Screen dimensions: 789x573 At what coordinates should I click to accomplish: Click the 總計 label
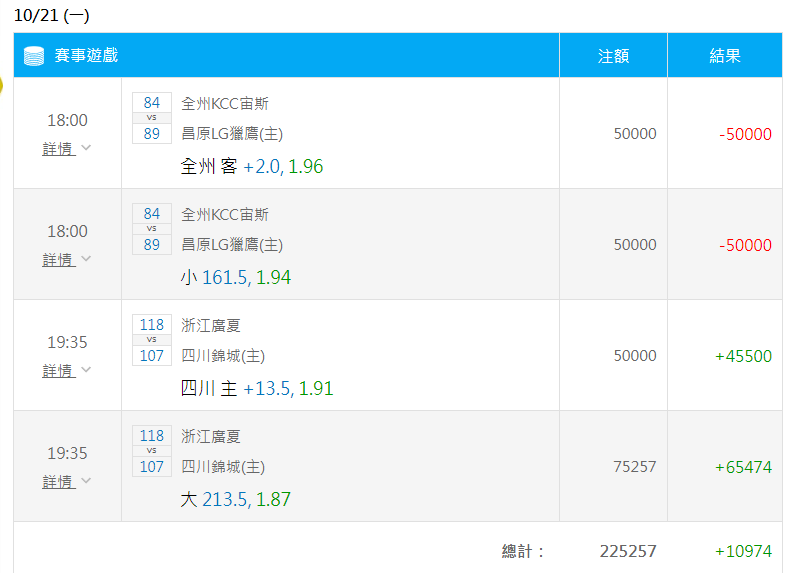523,551
